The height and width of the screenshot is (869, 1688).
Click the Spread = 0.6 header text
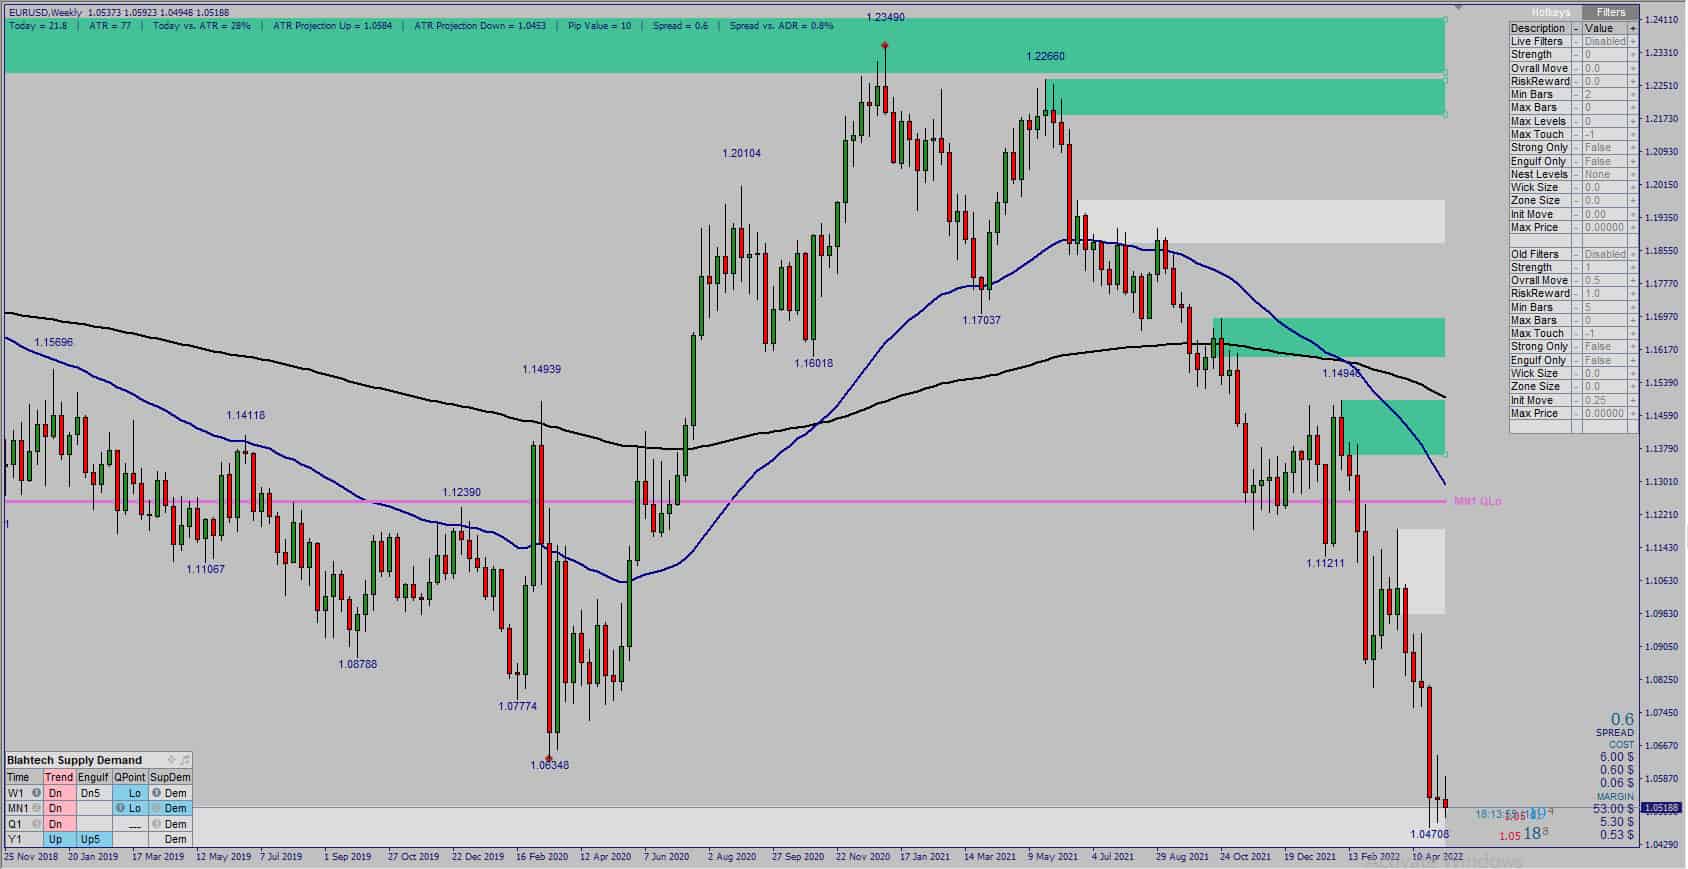[x=680, y=25]
